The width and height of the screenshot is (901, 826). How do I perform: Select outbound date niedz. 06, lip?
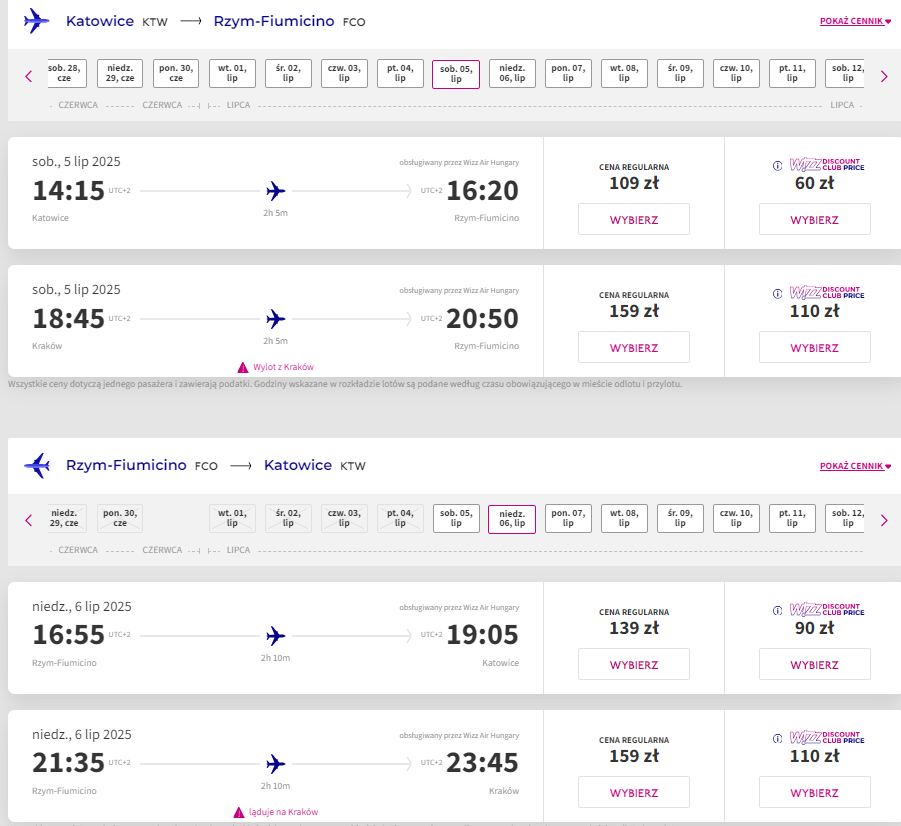pos(512,73)
